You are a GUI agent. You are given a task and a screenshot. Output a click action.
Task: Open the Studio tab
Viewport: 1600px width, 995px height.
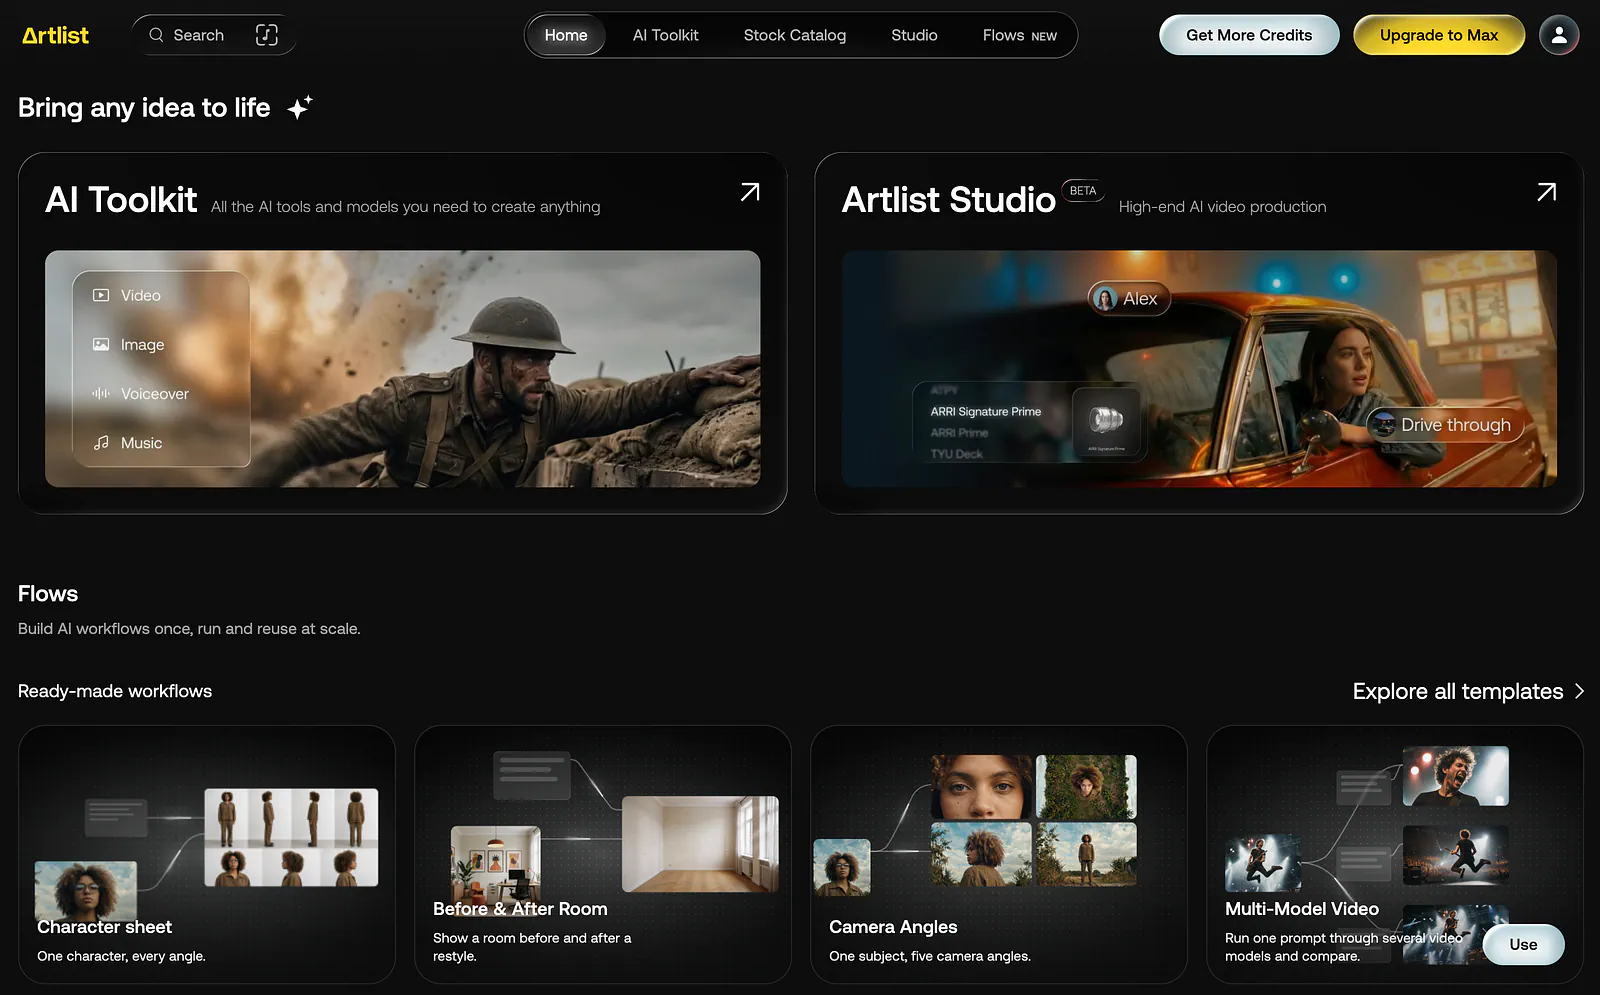(914, 35)
